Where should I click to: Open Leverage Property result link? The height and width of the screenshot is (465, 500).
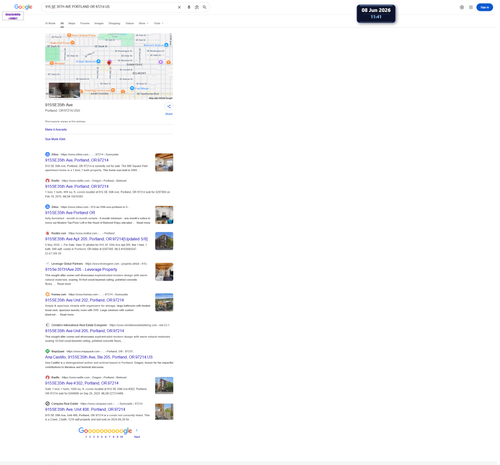pyautogui.click(x=81, y=269)
